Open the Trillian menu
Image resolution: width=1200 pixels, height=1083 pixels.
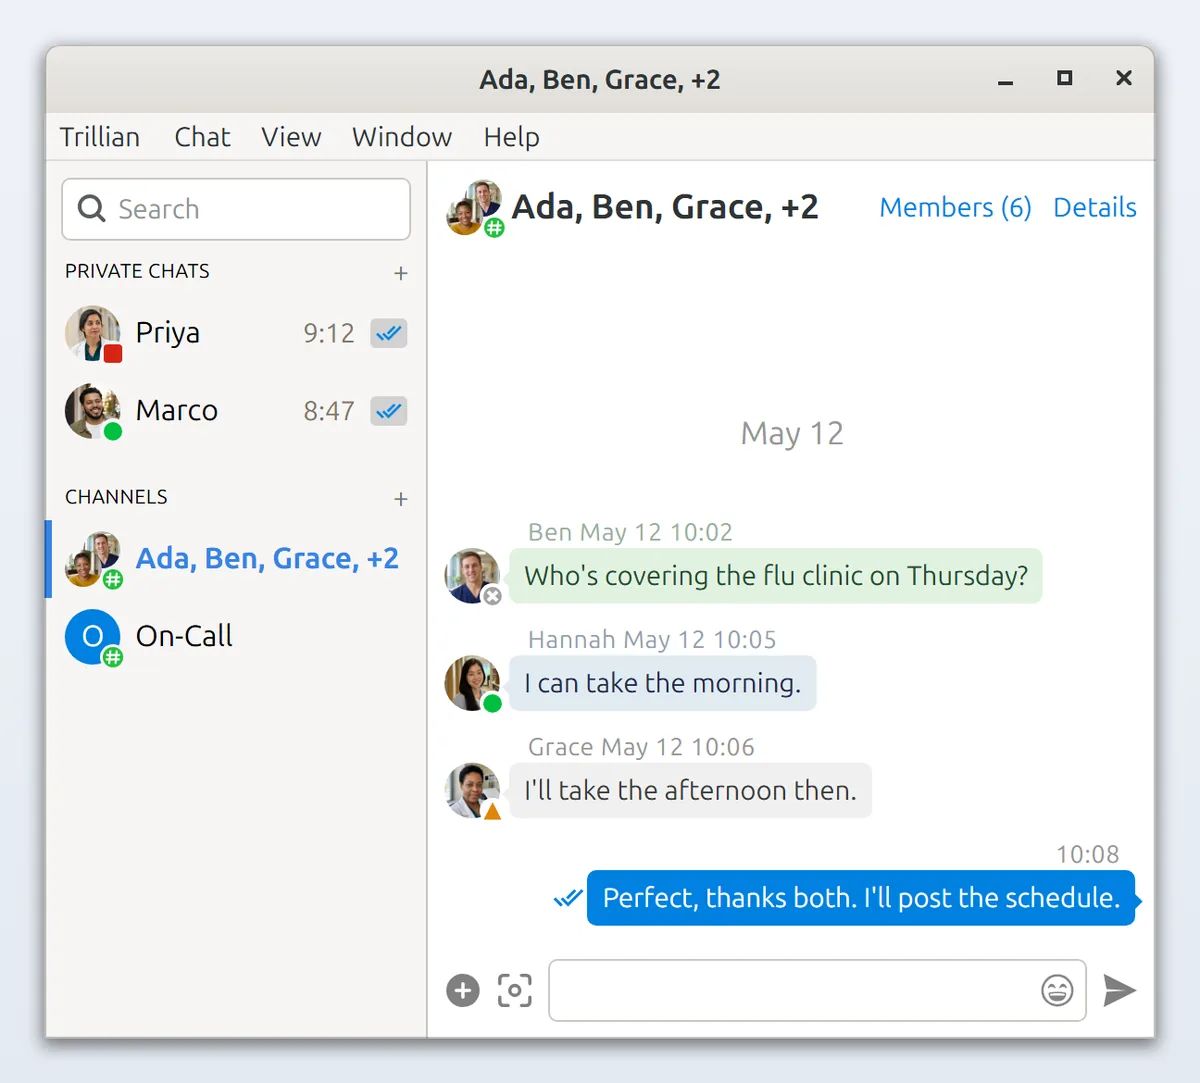pos(100,137)
